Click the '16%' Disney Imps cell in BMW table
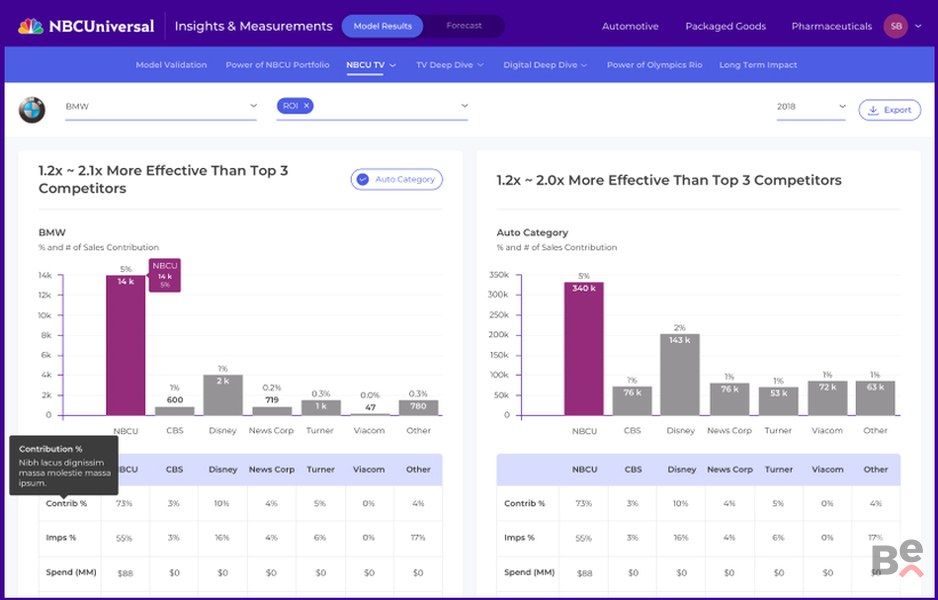Screen dimensions: 938x600 222,538
